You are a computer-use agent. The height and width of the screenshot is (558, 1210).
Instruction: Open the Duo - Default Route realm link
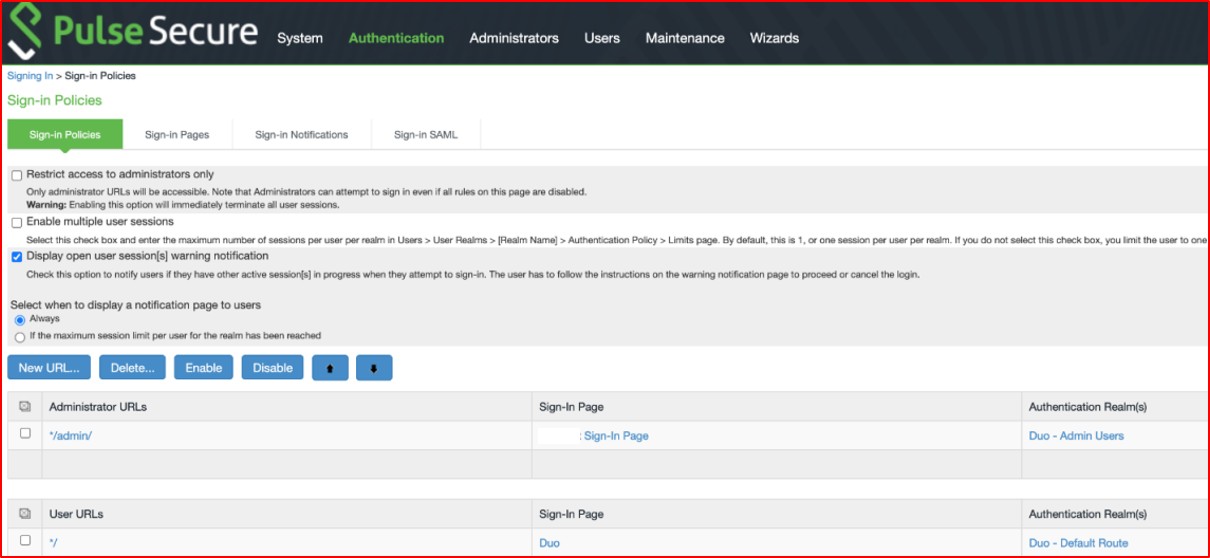pyautogui.click(x=1078, y=543)
